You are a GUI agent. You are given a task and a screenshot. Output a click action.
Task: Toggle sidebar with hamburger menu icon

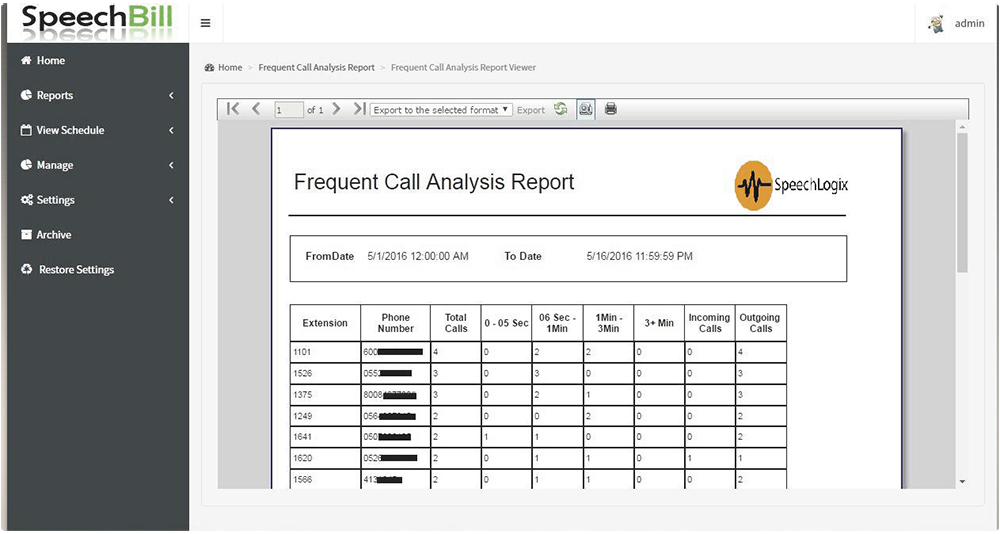click(x=205, y=23)
